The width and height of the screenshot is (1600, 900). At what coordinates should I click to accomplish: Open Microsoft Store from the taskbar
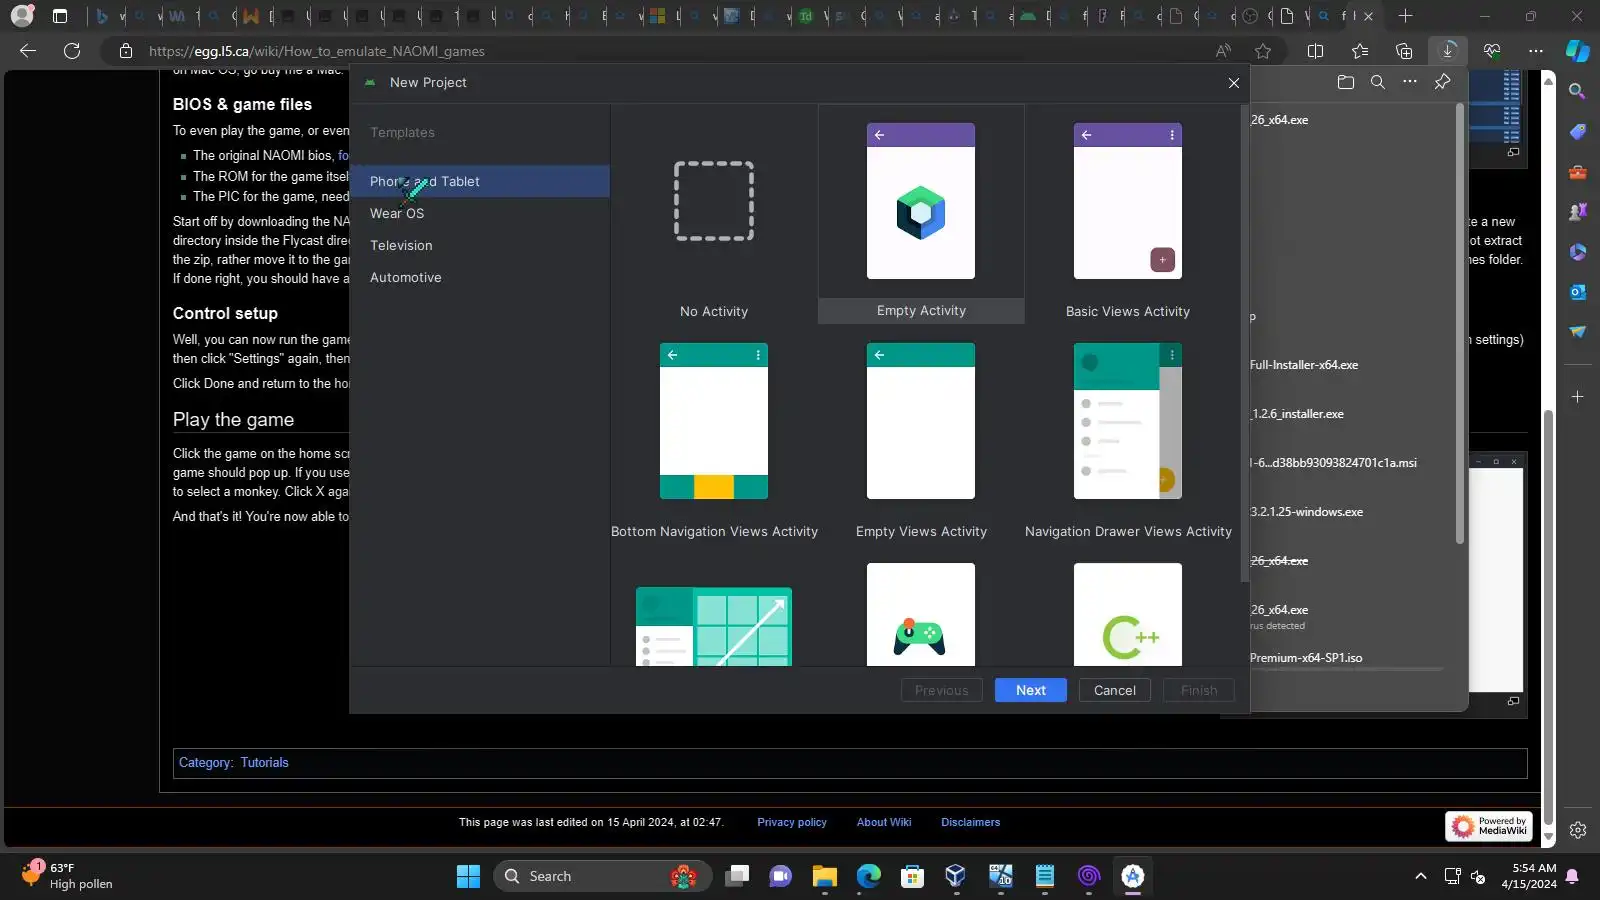(x=912, y=876)
